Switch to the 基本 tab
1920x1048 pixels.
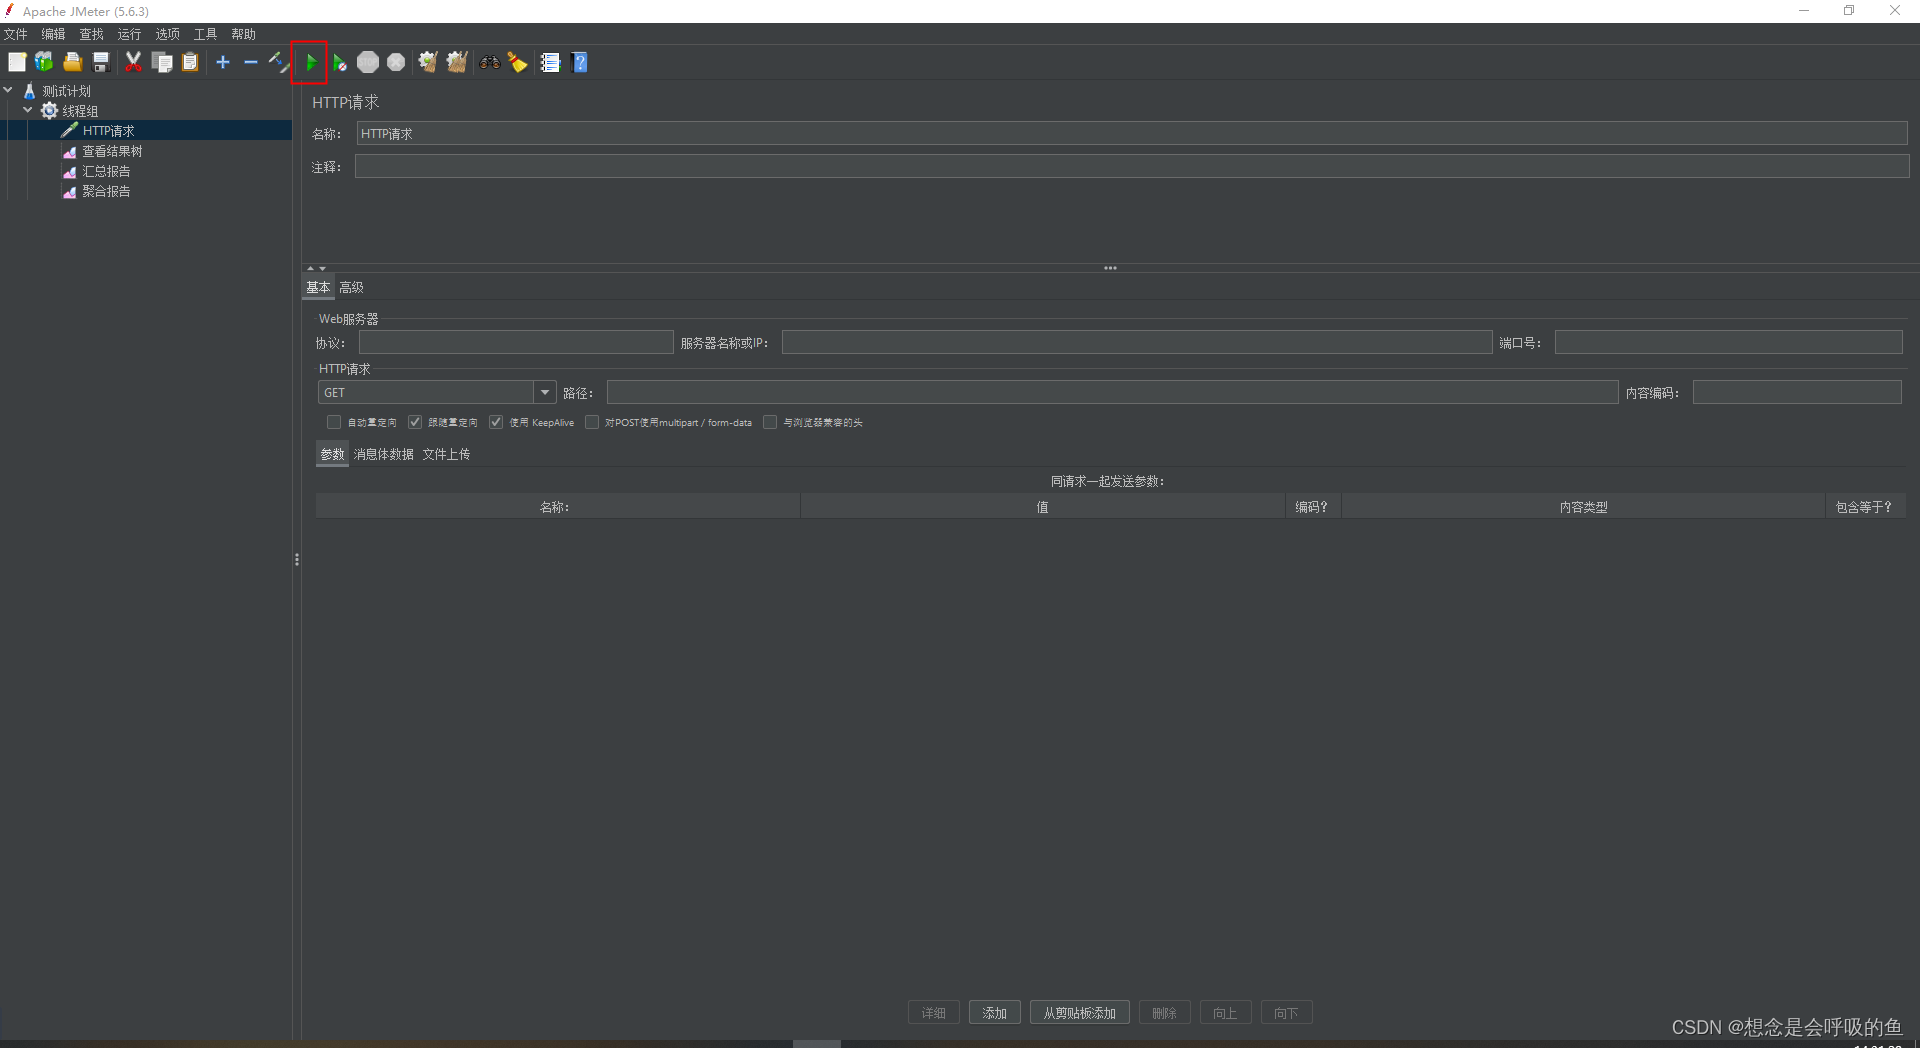pyautogui.click(x=318, y=287)
